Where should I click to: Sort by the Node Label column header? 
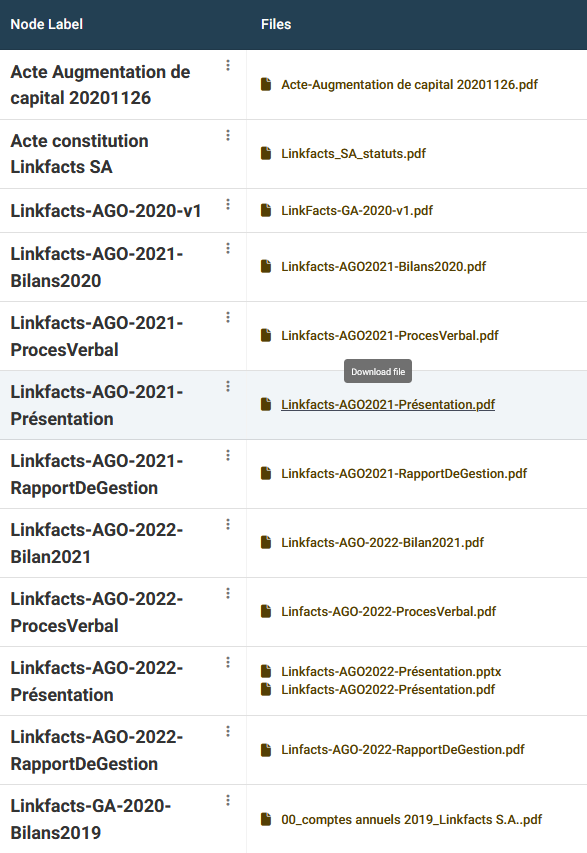[47, 24]
